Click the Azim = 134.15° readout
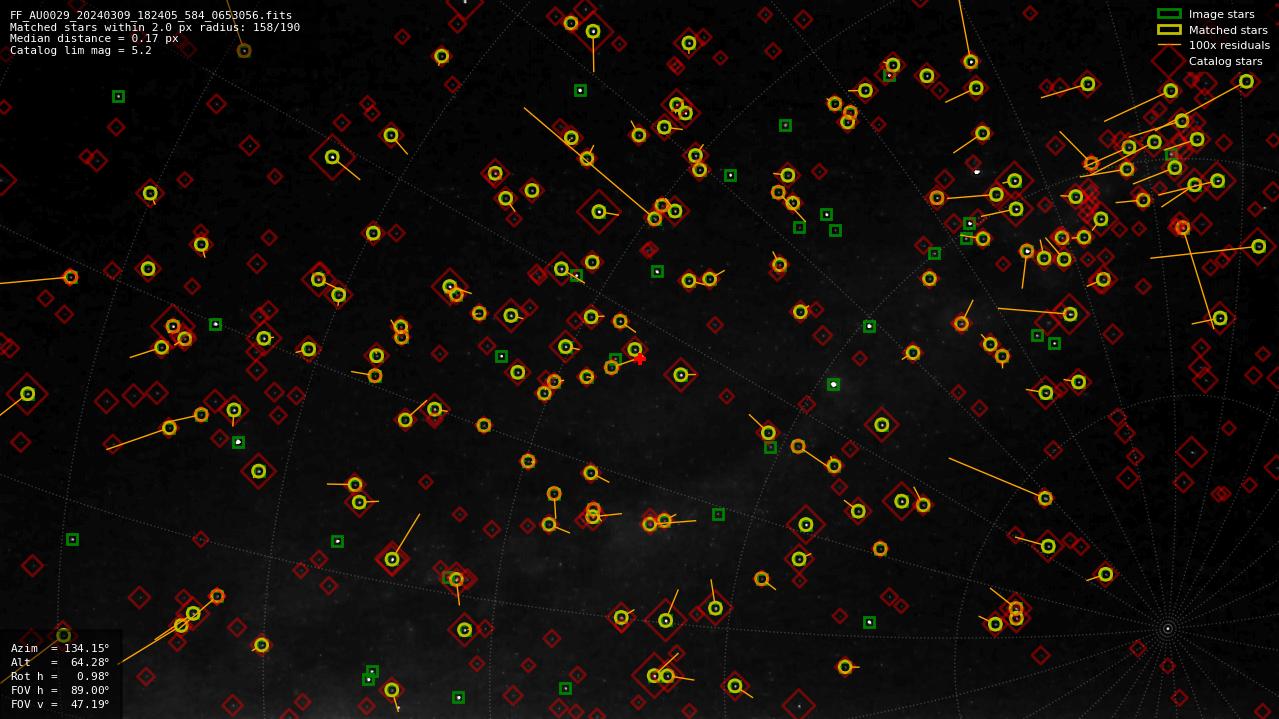Screen dimensions: 1279x719 pyautogui.click(x=60, y=648)
